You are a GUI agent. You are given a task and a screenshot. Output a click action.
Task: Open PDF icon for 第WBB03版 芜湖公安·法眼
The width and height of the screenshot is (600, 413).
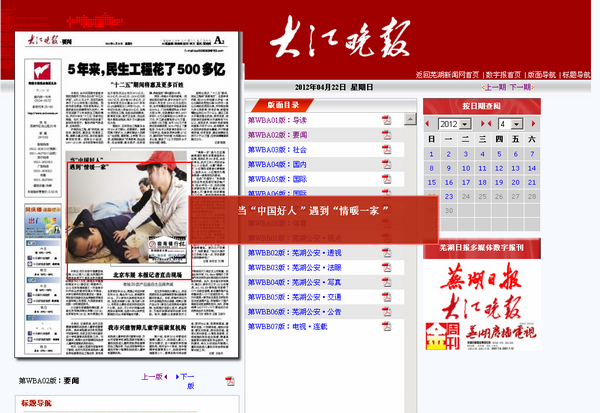(x=386, y=267)
